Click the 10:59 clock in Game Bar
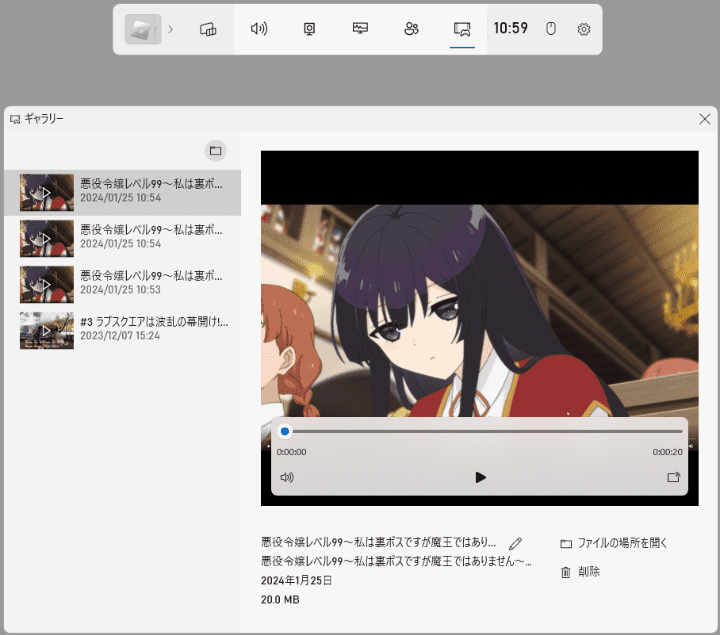This screenshot has width=720, height=635. tap(511, 28)
